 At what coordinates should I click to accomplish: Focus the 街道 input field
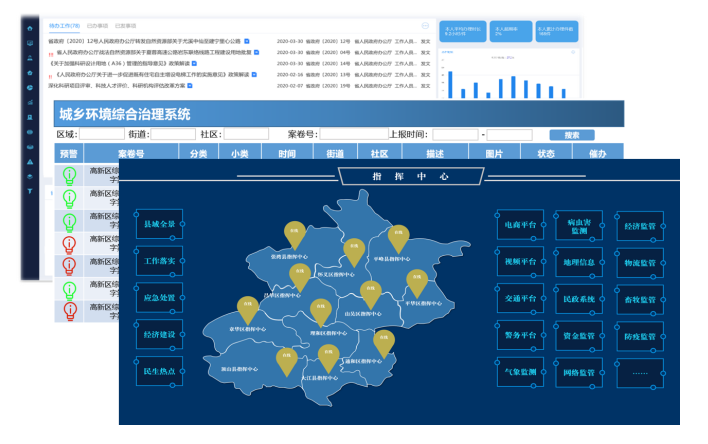click(173, 134)
